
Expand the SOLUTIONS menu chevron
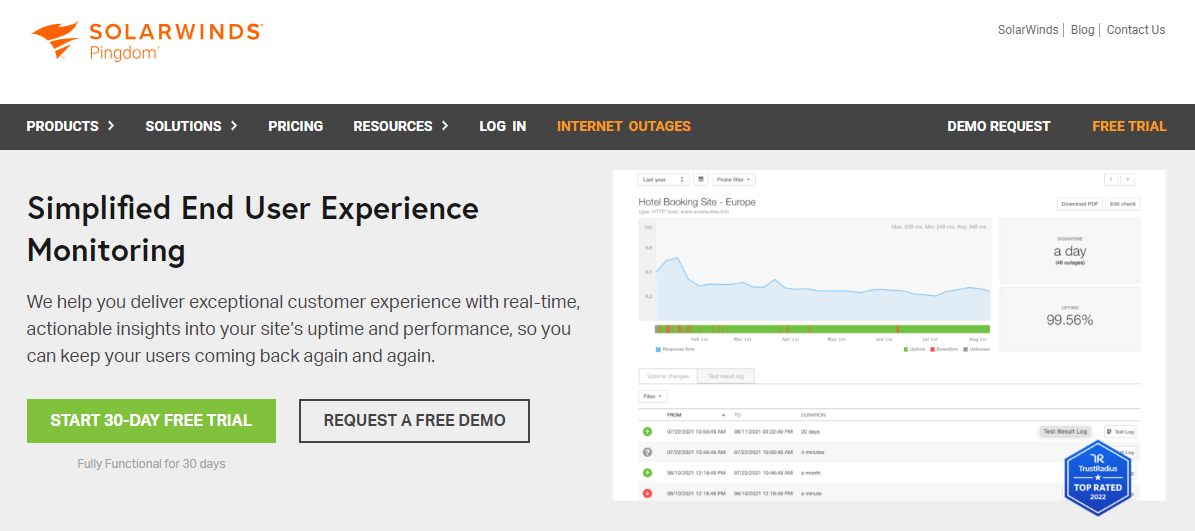[x=234, y=126]
